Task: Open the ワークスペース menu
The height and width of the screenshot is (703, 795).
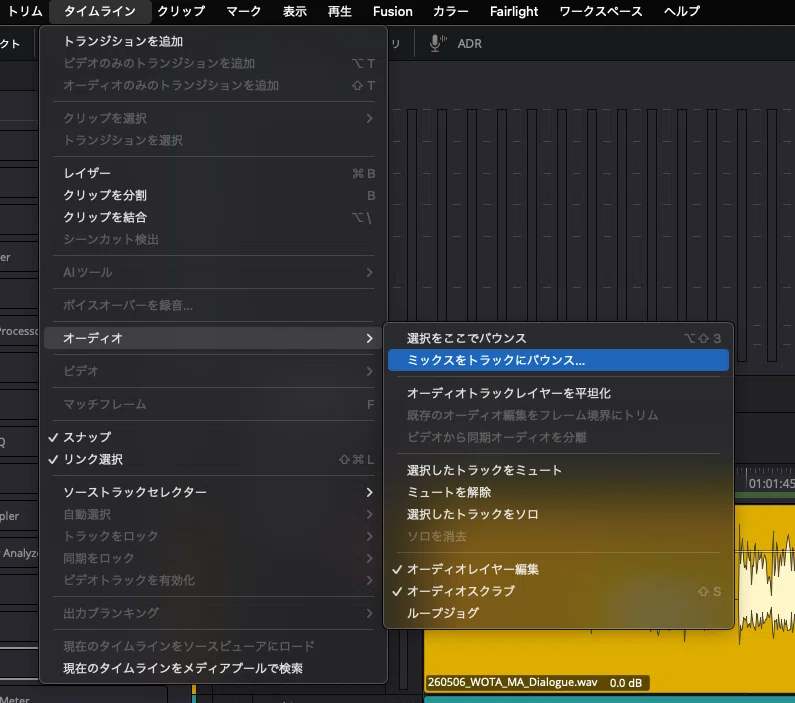Action: [x=601, y=11]
